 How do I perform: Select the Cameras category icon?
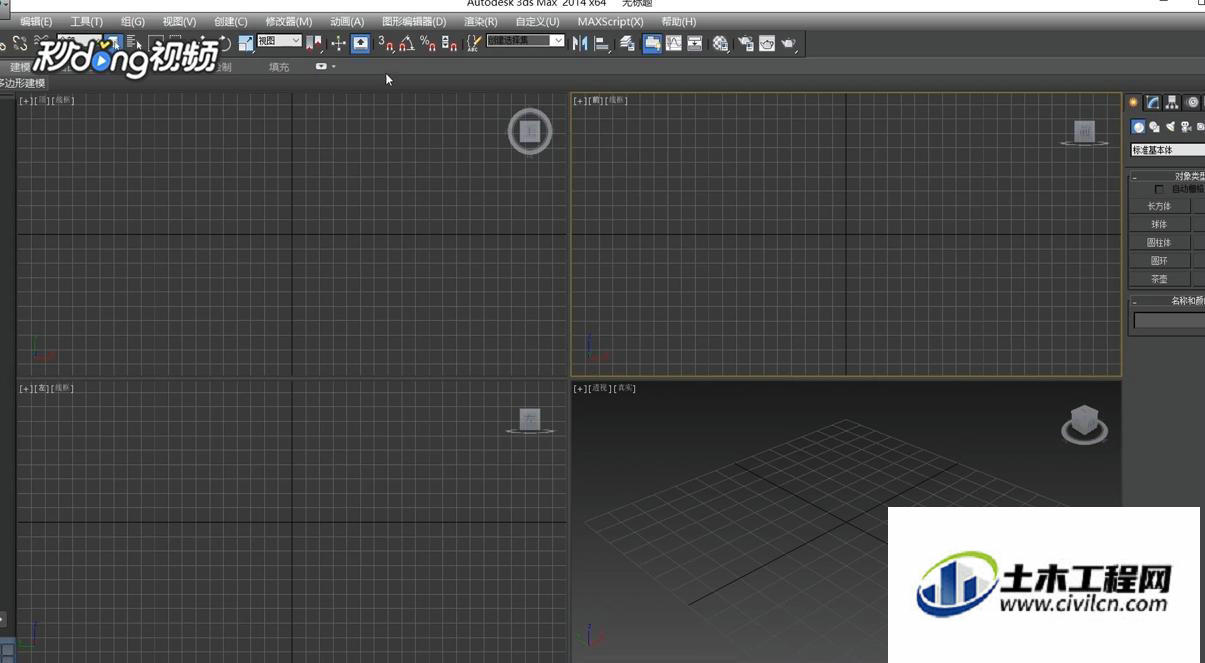pyautogui.click(x=1186, y=127)
